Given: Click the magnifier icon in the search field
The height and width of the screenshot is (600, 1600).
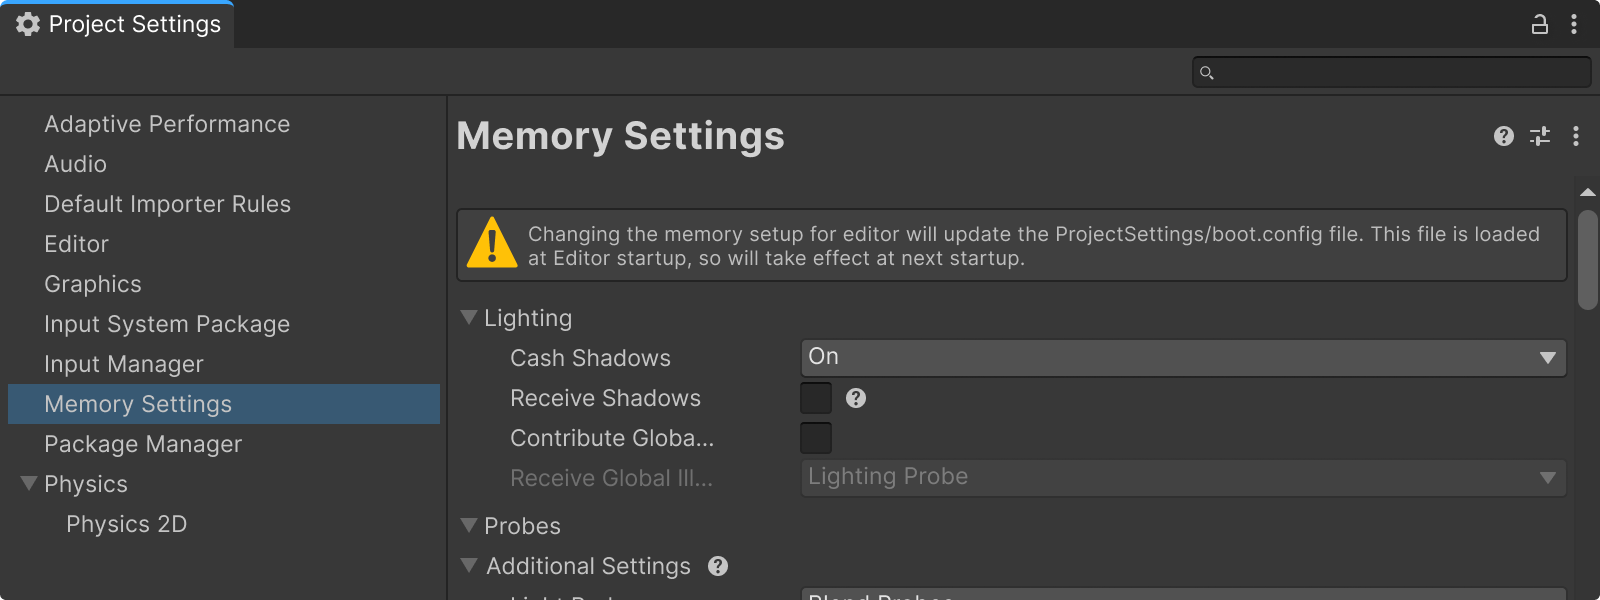Looking at the screenshot, I should pos(1206,72).
